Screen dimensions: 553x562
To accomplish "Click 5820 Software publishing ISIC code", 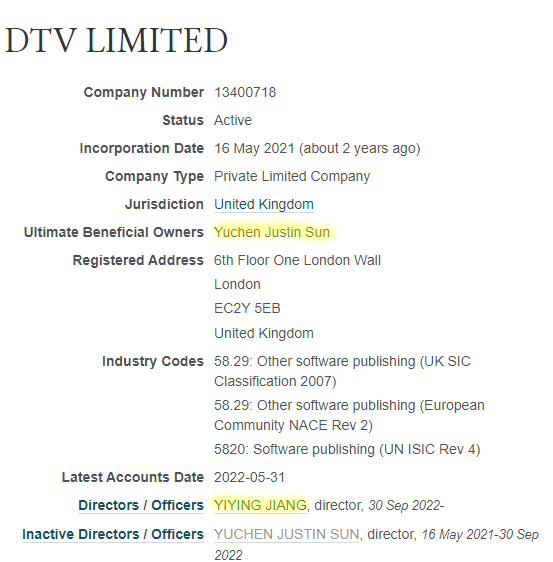I will click(x=347, y=449).
